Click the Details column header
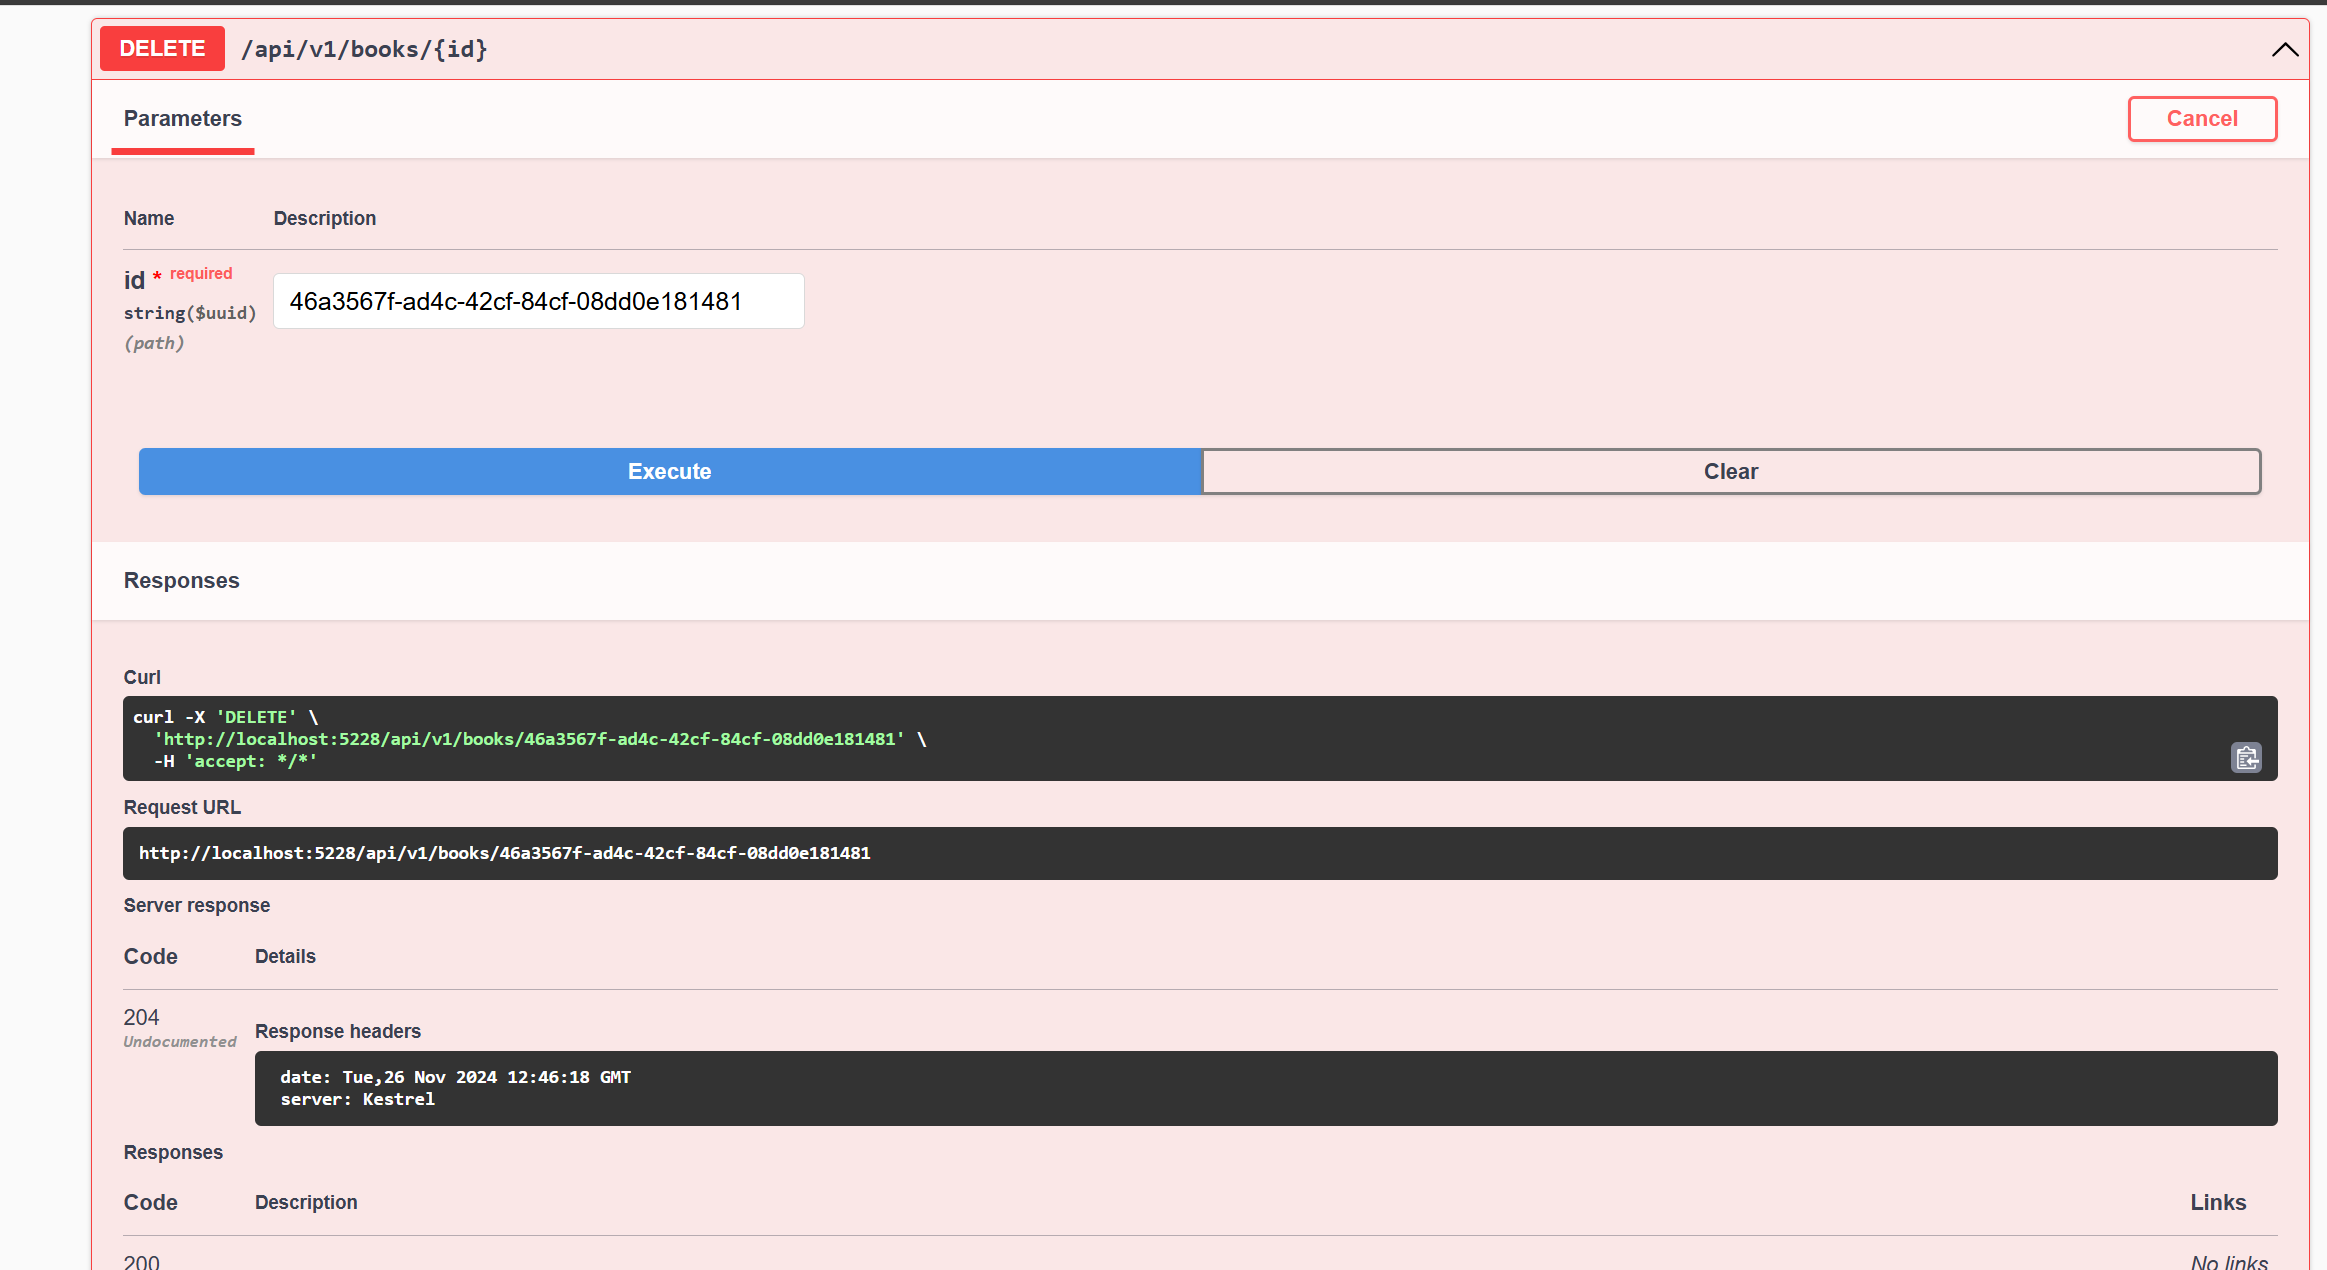2327x1270 pixels. tap(285, 956)
